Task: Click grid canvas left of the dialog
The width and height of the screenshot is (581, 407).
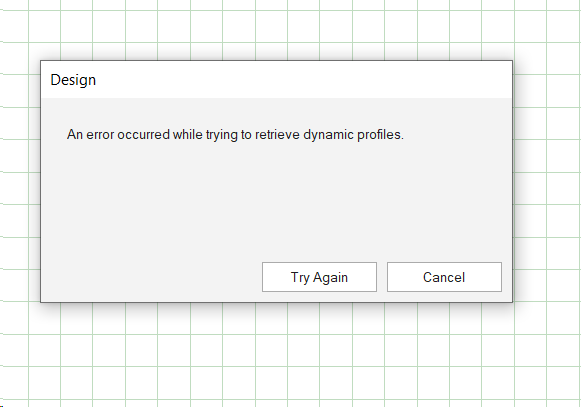Action: (19, 182)
